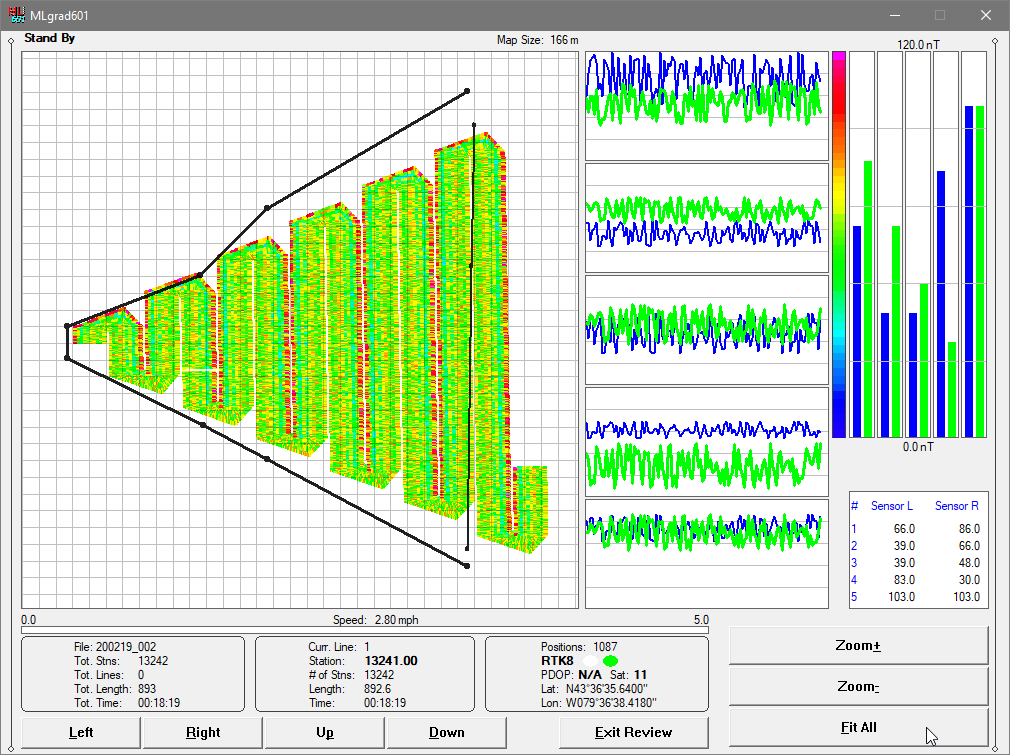Zoom in with the Zoom+ button
Image resolution: width=1010 pixels, height=755 pixels.
(x=858, y=645)
